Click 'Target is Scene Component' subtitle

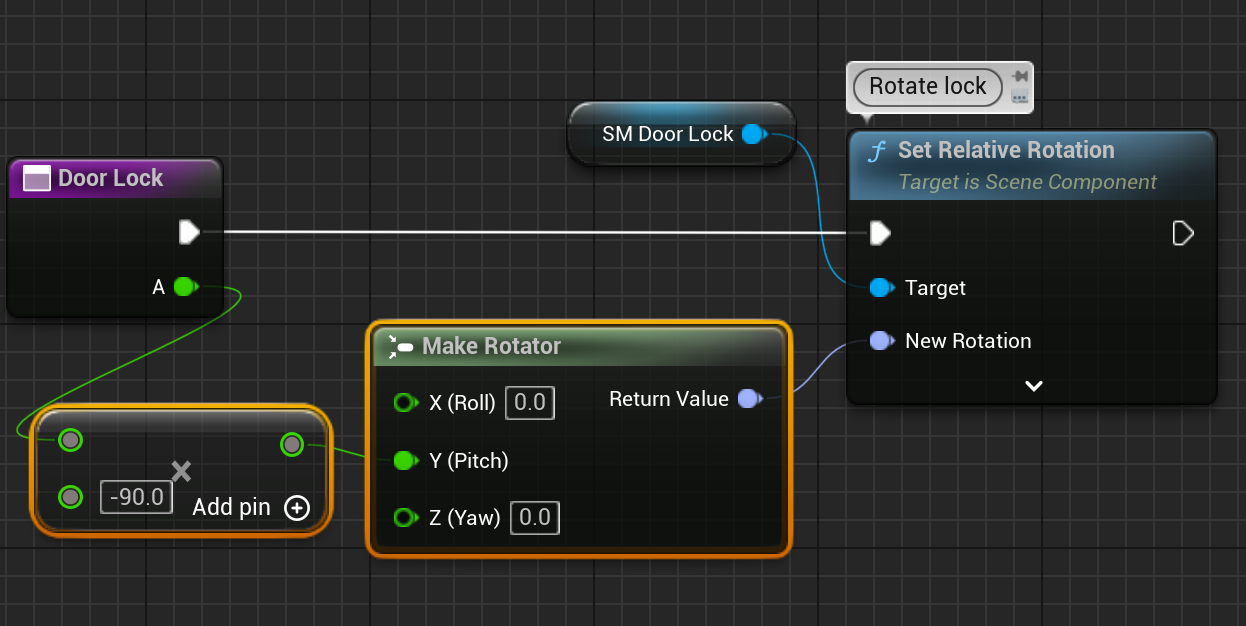pyautogui.click(x=1027, y=182)
